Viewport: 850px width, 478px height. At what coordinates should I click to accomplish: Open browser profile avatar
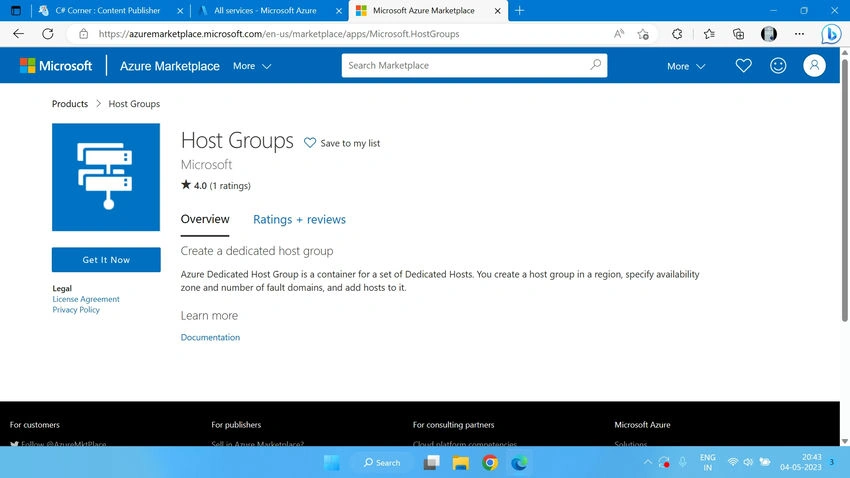pyautogui.click(x=769, y=34)
